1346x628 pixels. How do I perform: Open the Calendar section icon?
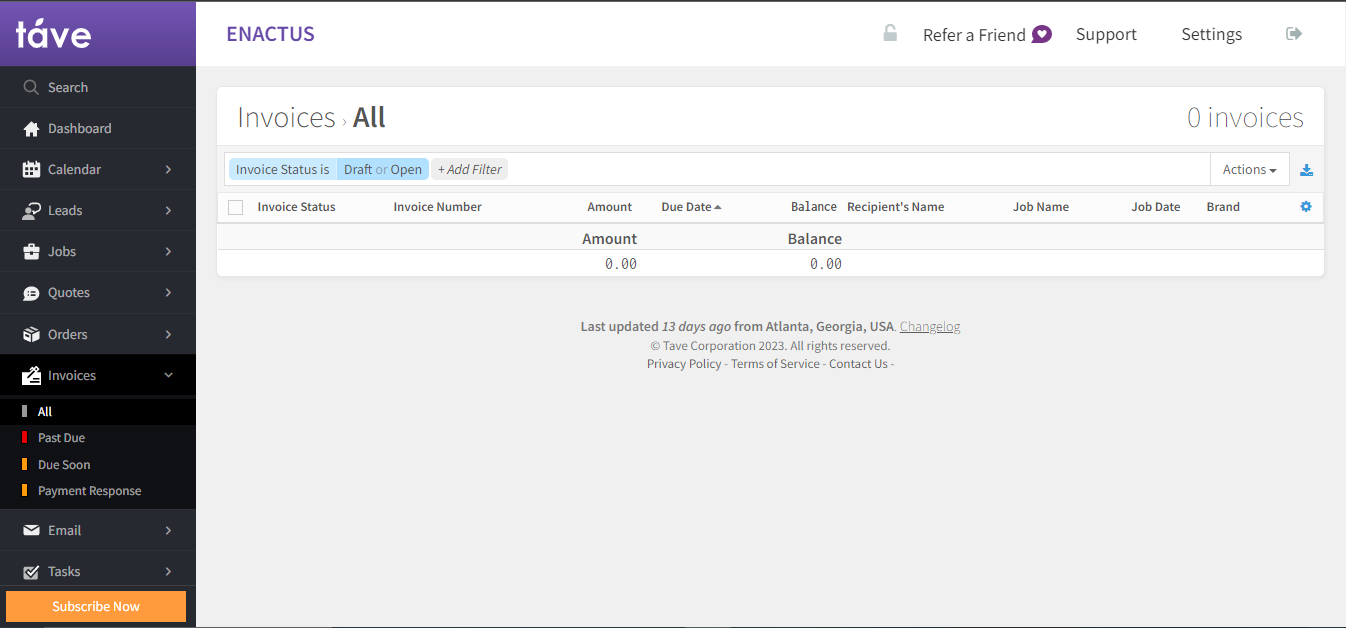(30, 169)
